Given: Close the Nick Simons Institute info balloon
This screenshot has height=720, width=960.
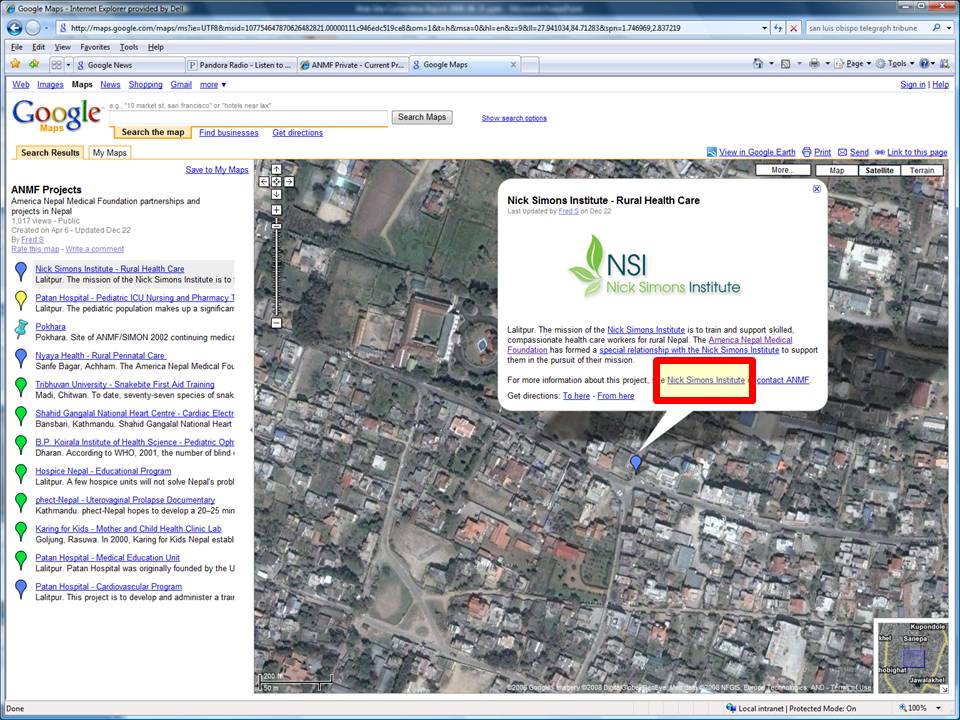Looking at the screenshot, I should pyautogui.click(x=816, y=189).
